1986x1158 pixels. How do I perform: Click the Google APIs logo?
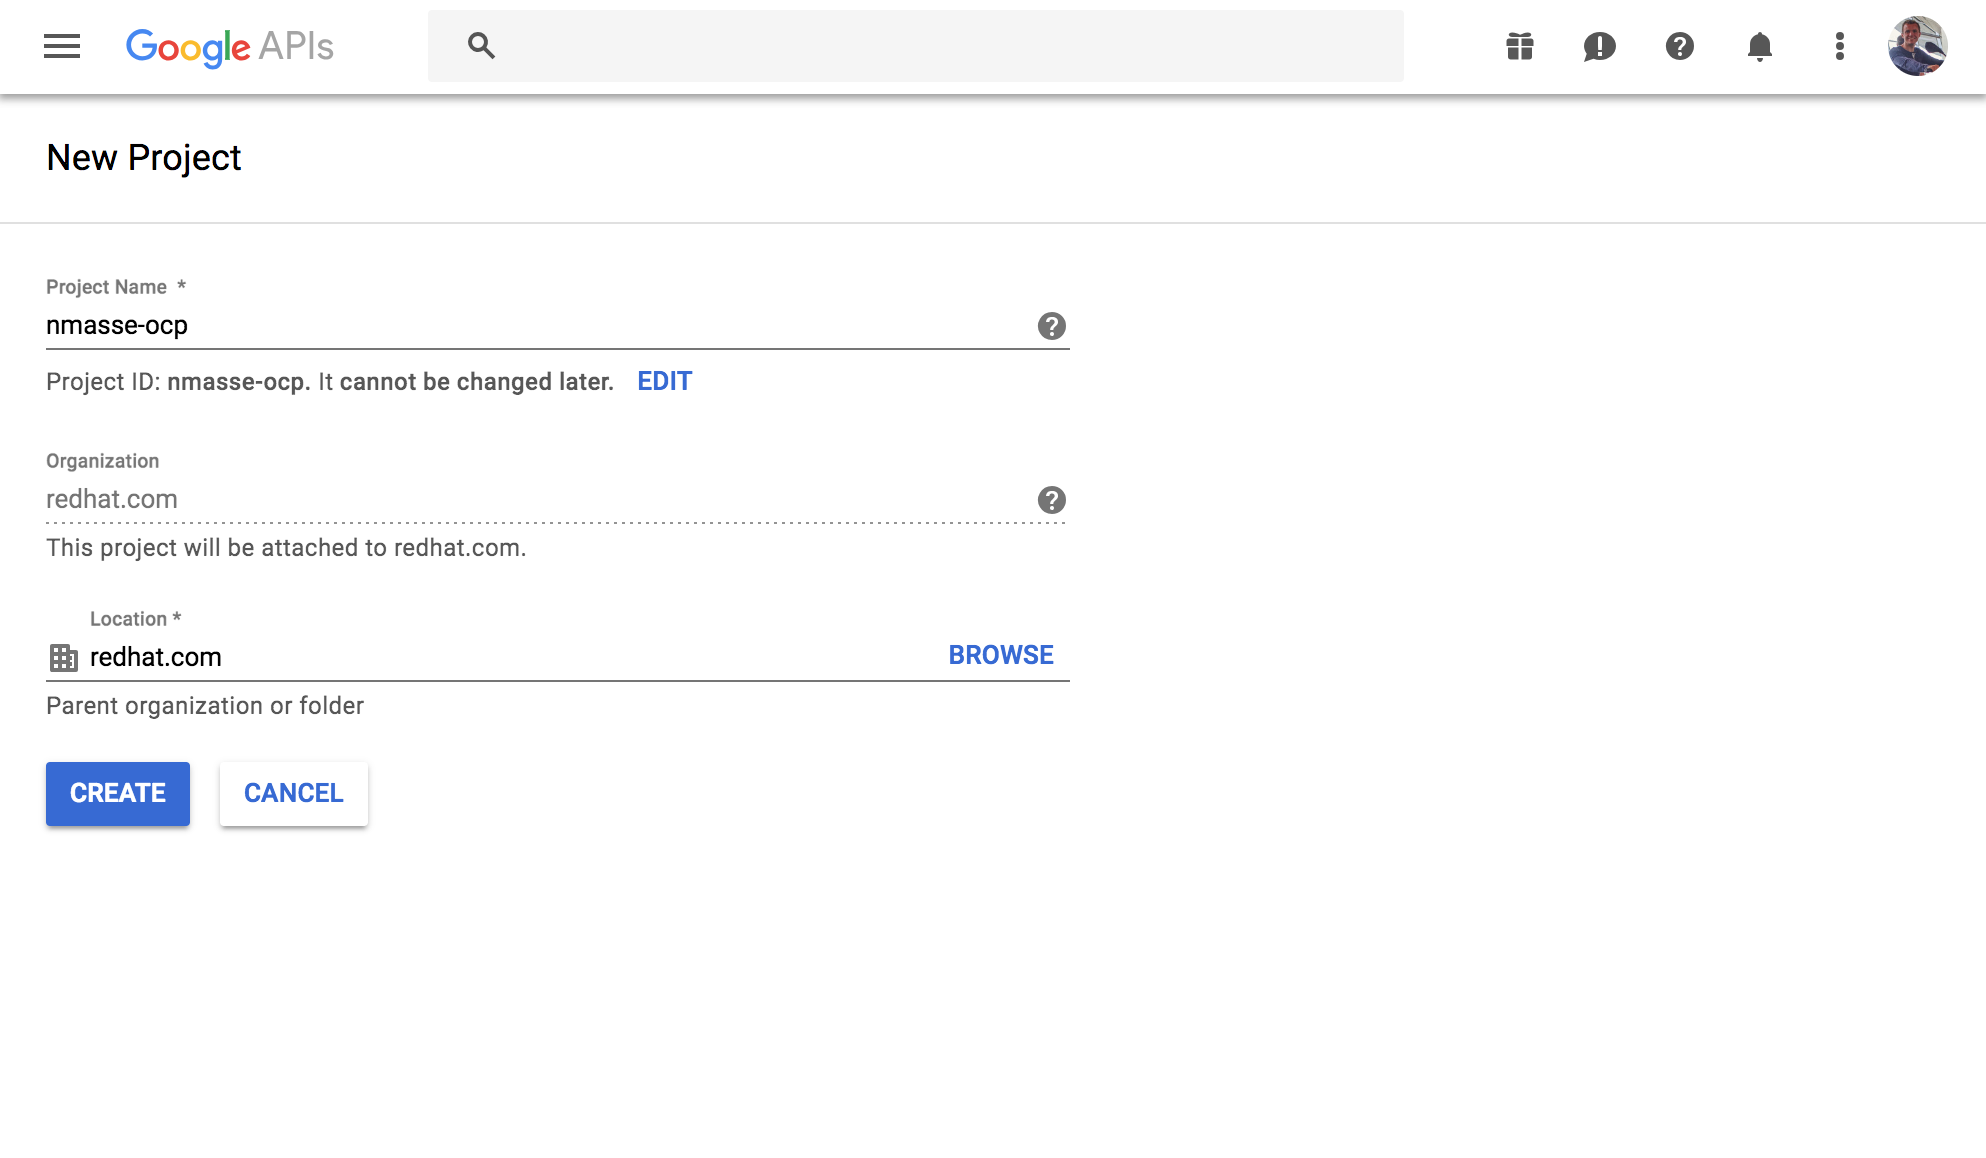[x=229, y=46]
